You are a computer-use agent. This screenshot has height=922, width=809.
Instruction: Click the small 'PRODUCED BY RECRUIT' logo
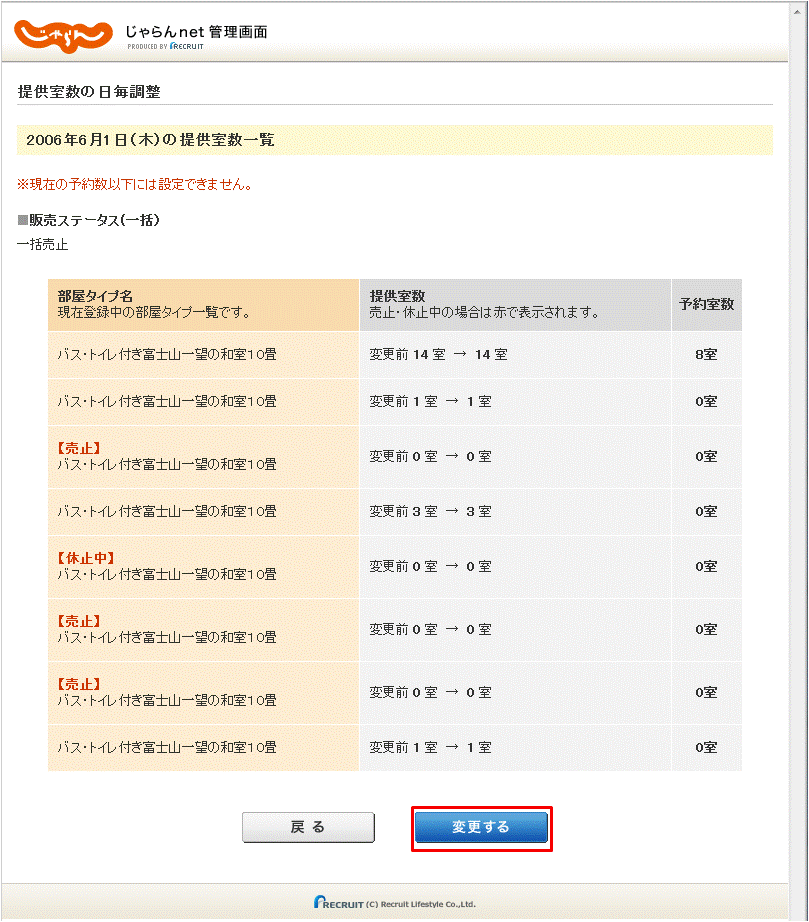click(165, 46)
